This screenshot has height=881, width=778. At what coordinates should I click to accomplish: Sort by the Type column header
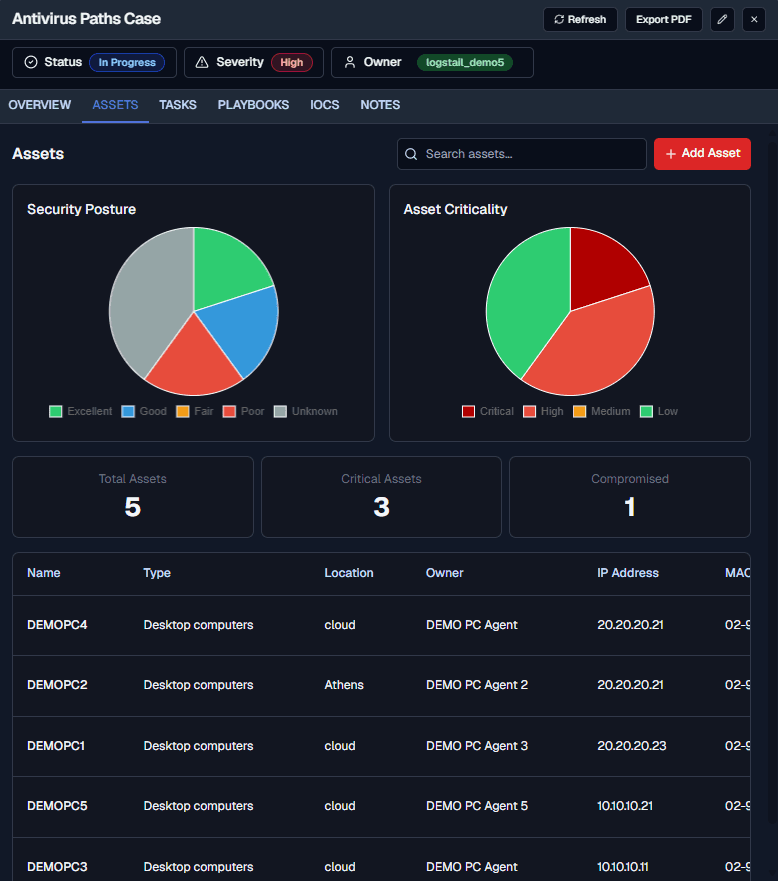pos(157,573)
